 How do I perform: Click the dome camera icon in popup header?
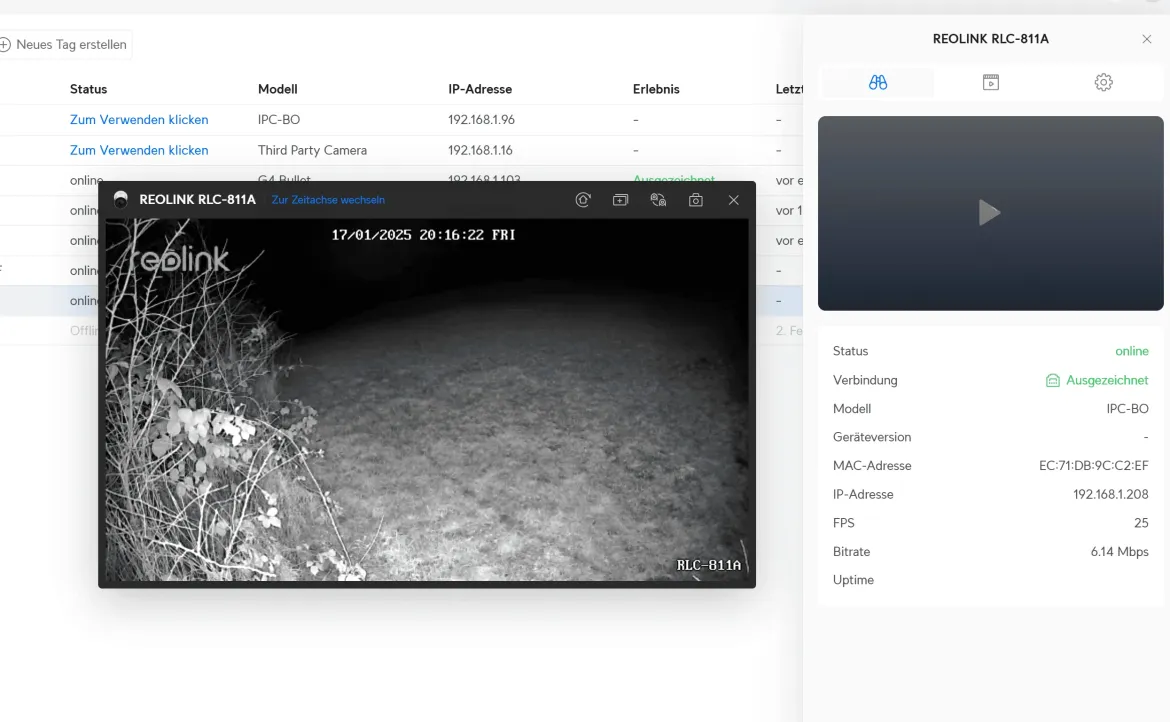[121, 199]
